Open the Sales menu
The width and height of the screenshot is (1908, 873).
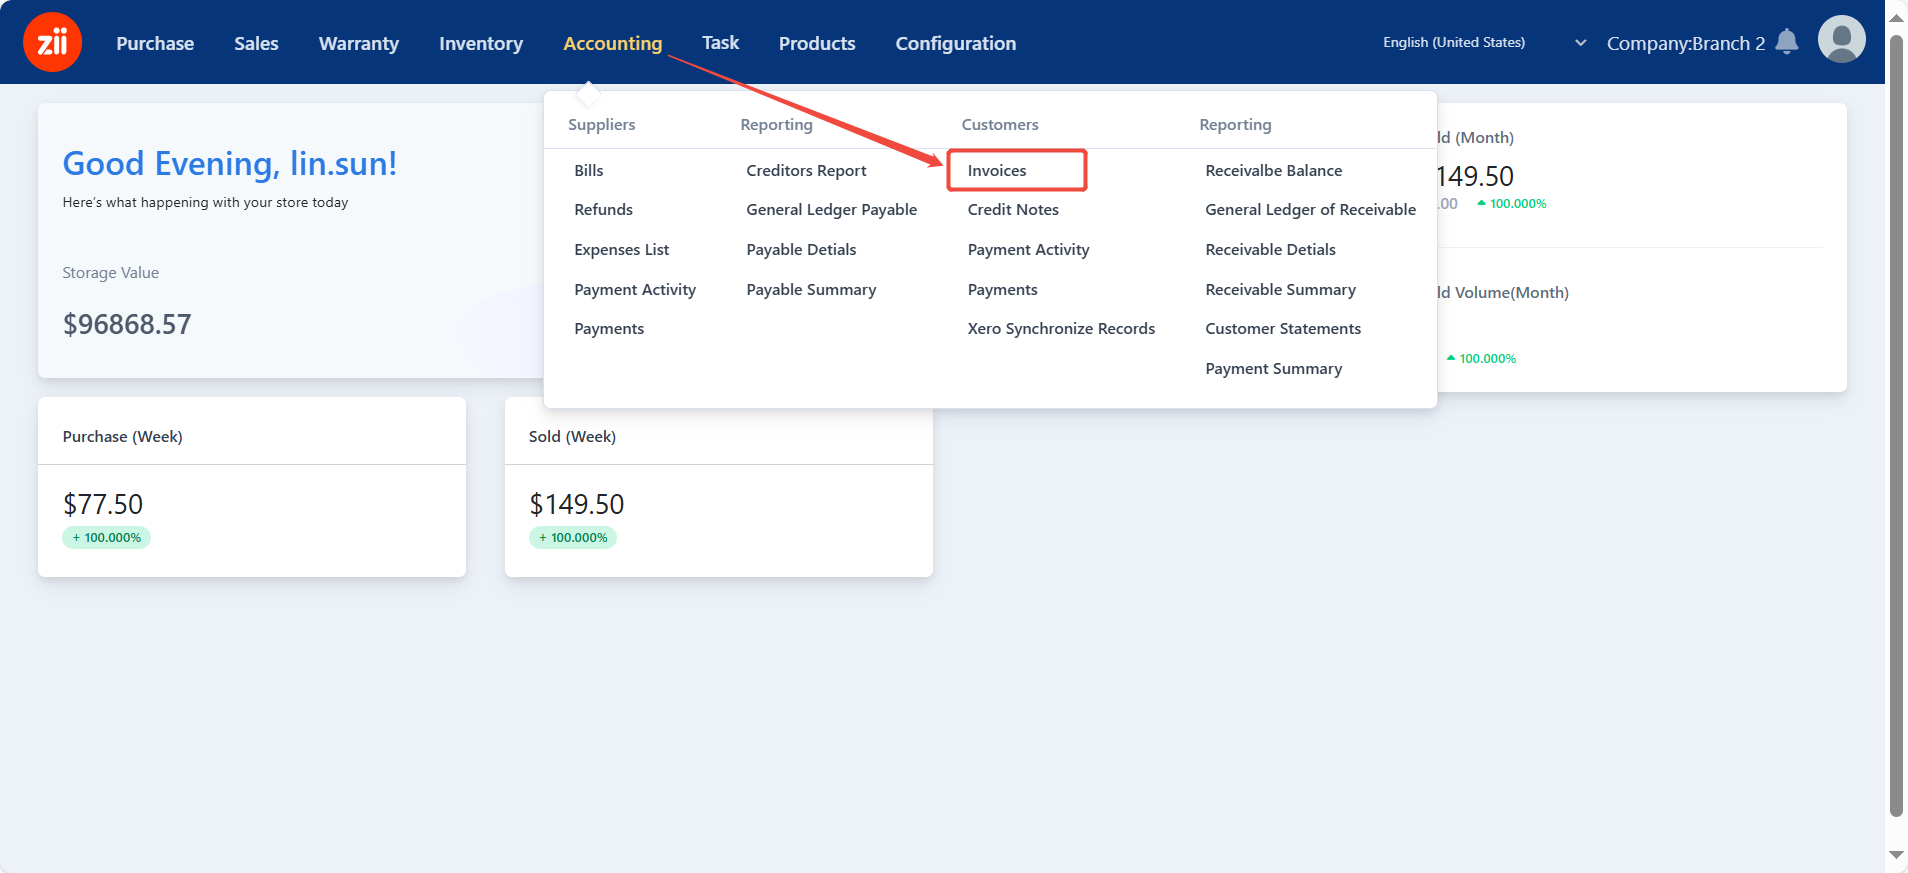point(256,43)
